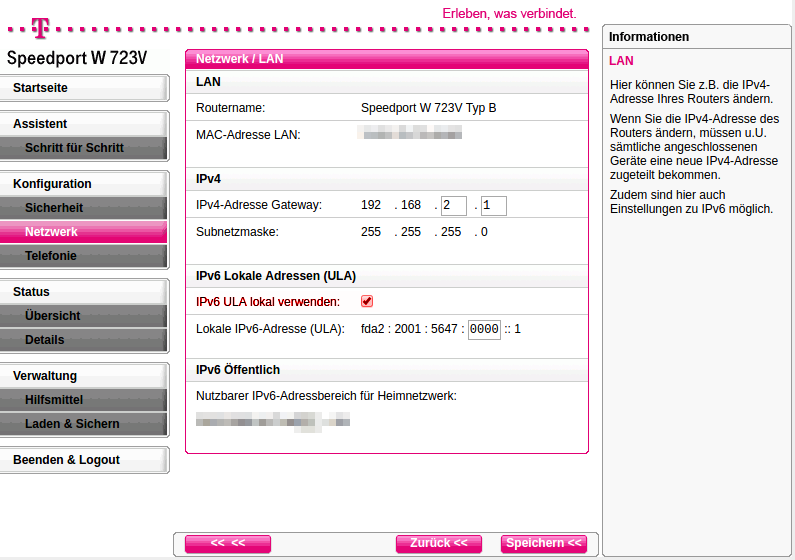Image resolution: width=795 pixels, height=560 pixels.
Task: Open Hilfsmittel tools page
Action: point(84,400)
